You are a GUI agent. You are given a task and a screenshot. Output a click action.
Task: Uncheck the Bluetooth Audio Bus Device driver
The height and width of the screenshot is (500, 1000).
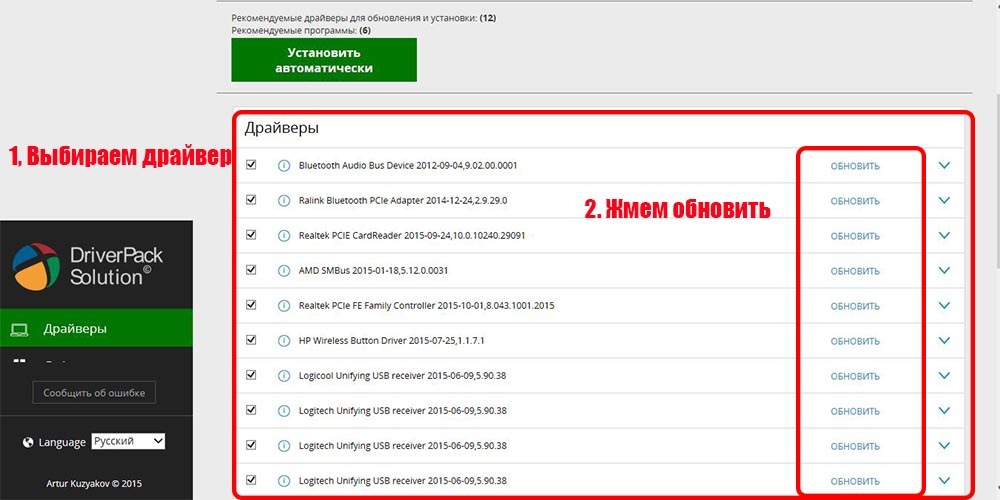[x=251, y=165]
